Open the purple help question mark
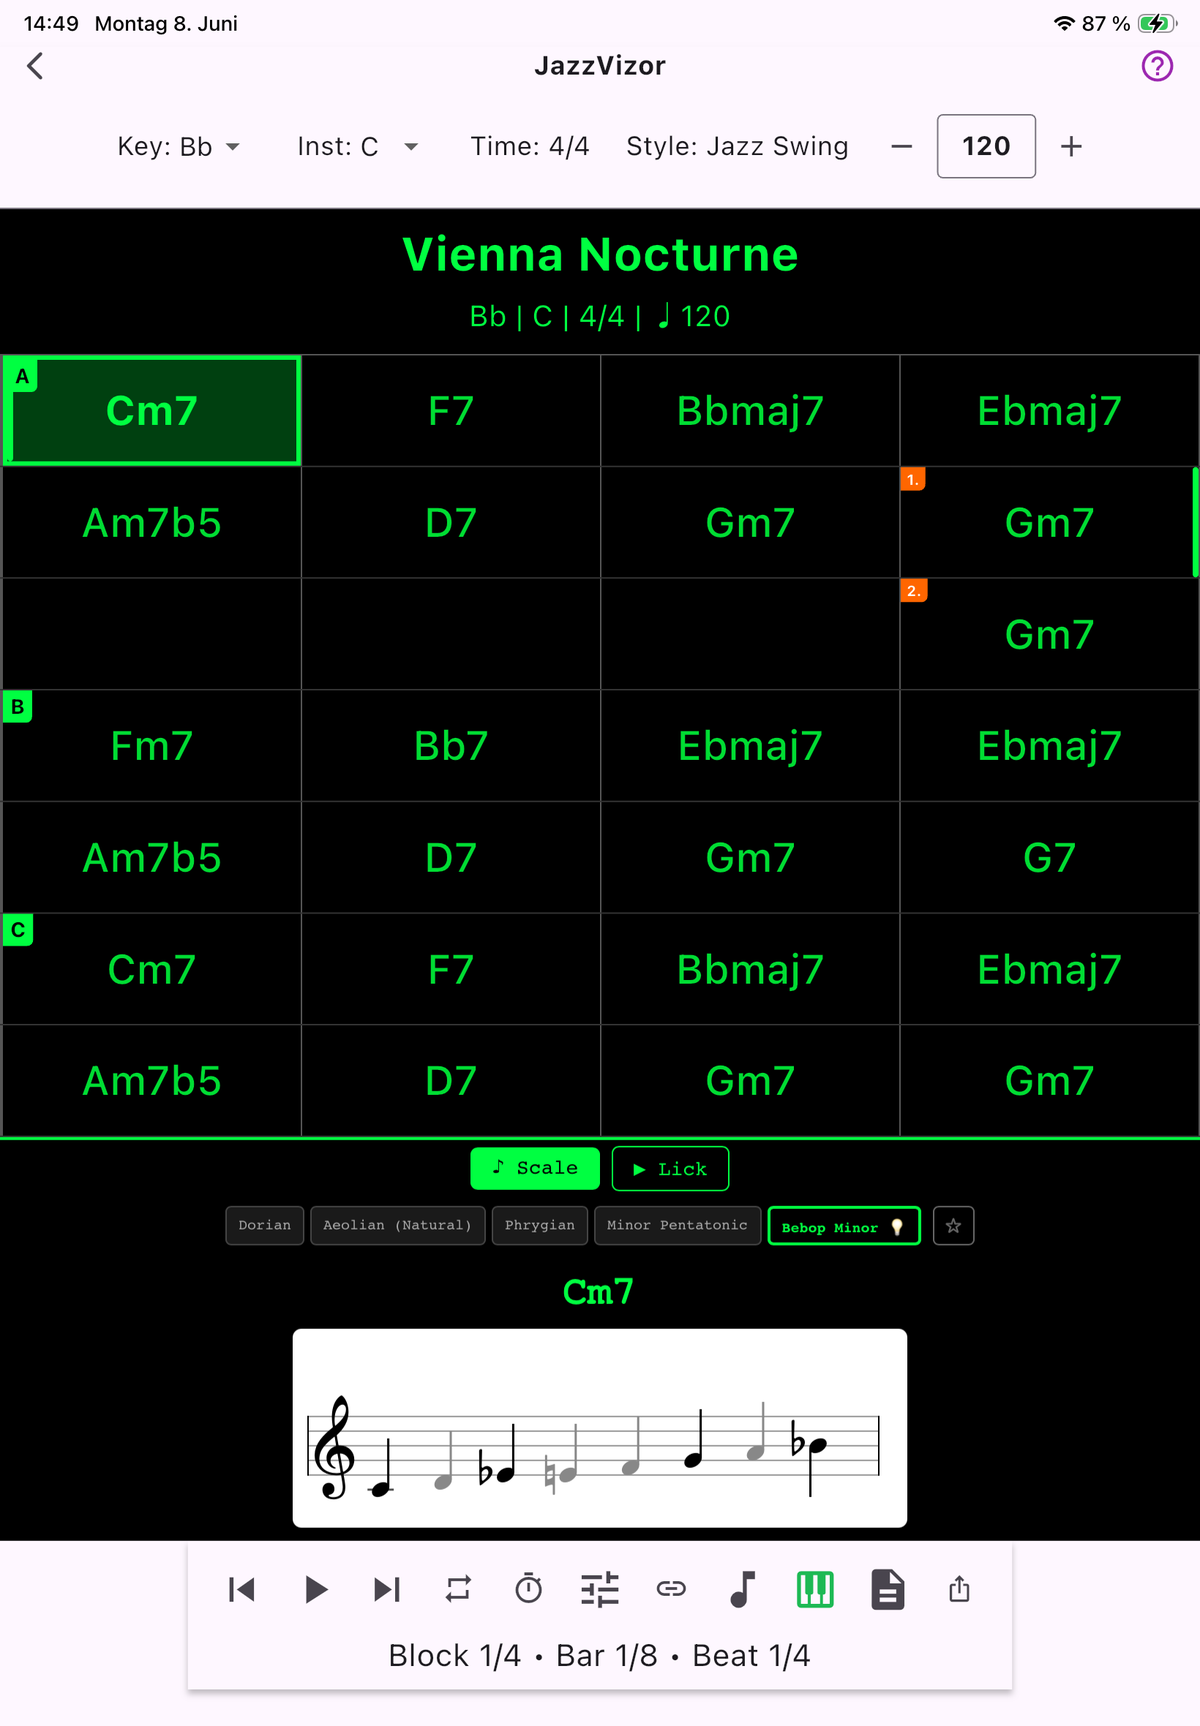1200x1726 pixels. (x=1157, y=66)
